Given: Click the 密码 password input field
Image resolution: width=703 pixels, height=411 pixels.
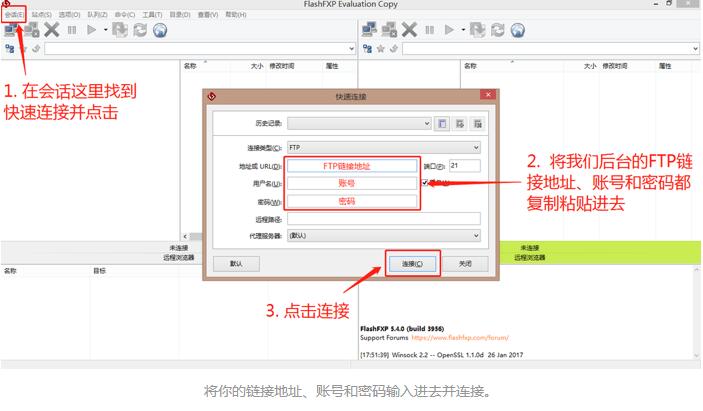Looking at the screenshot, I should (x=352, y=201).
